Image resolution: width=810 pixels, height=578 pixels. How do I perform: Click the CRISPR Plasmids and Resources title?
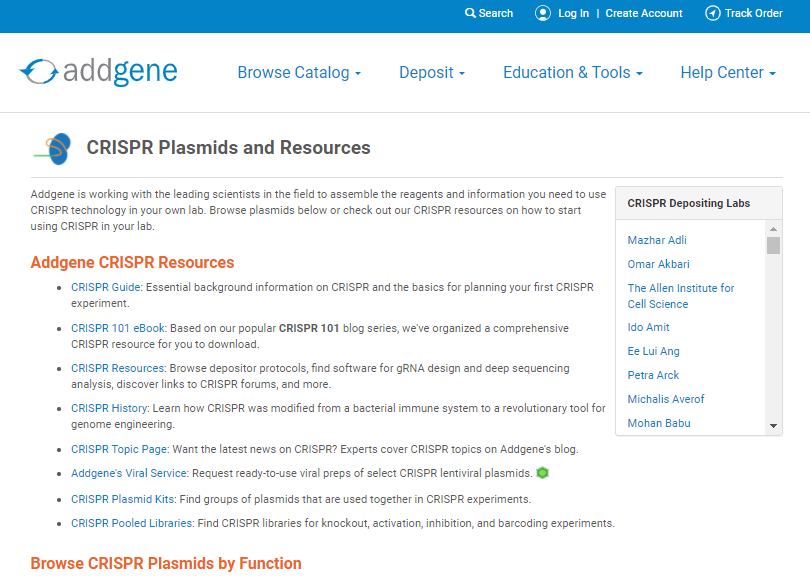click(x=228, y=148)
